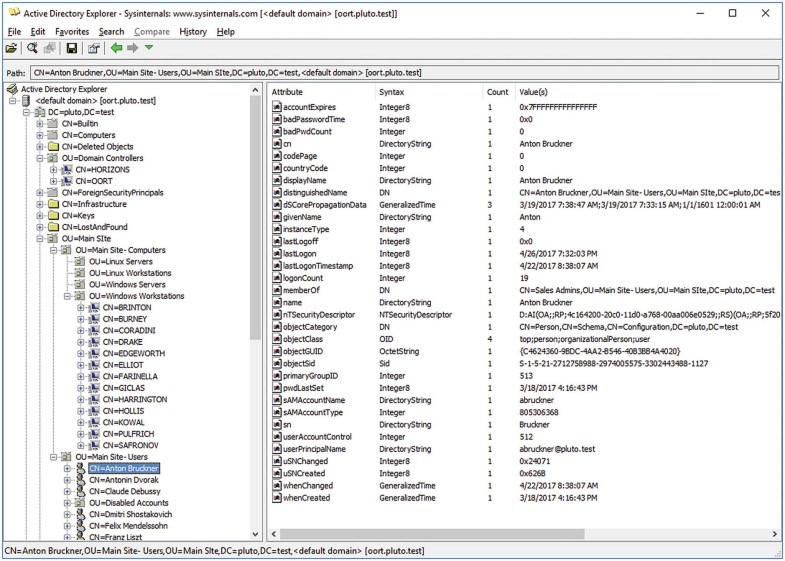Click the whenCreated attribute name
Image resolution: width=785 pixels, height=561 pixels.
coord(306,498)
